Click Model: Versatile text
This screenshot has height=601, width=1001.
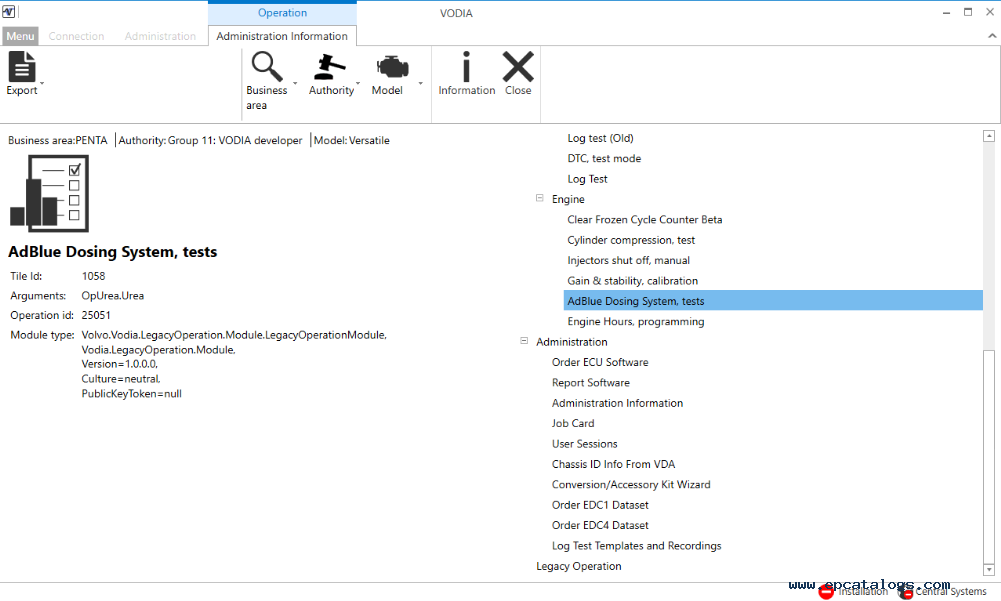coord(352,141)
